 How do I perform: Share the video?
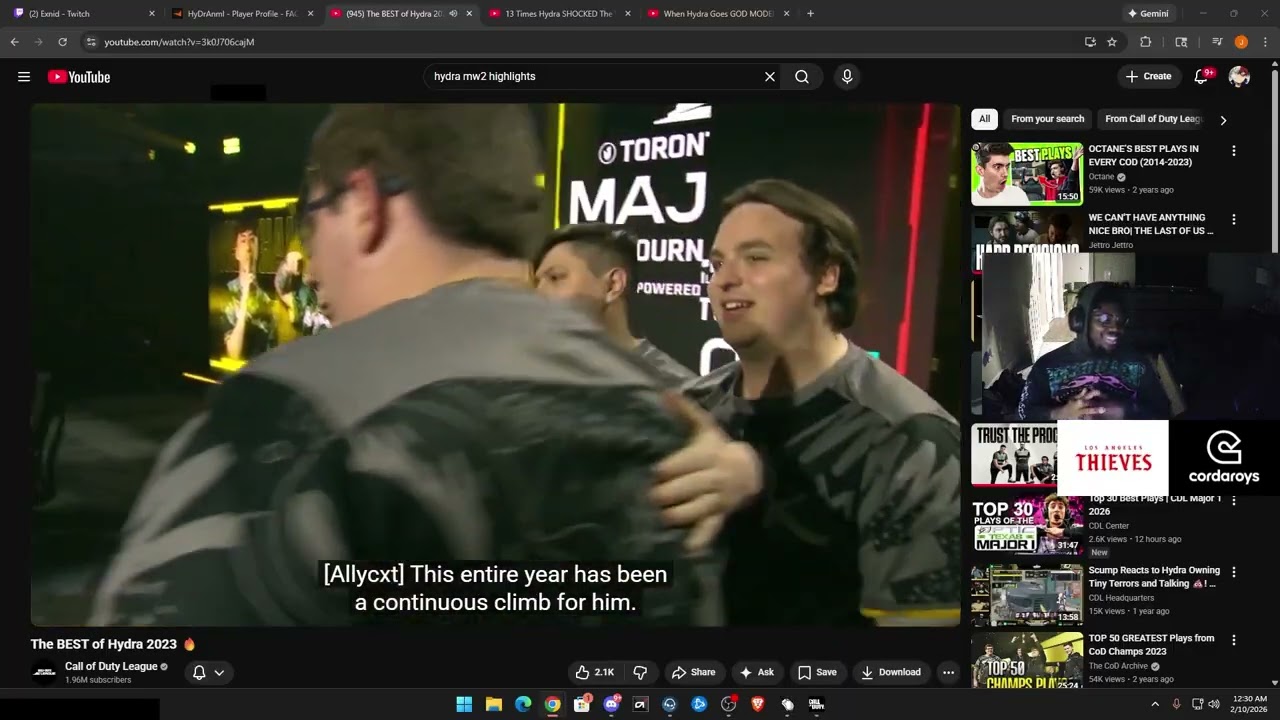pos(694,672)
